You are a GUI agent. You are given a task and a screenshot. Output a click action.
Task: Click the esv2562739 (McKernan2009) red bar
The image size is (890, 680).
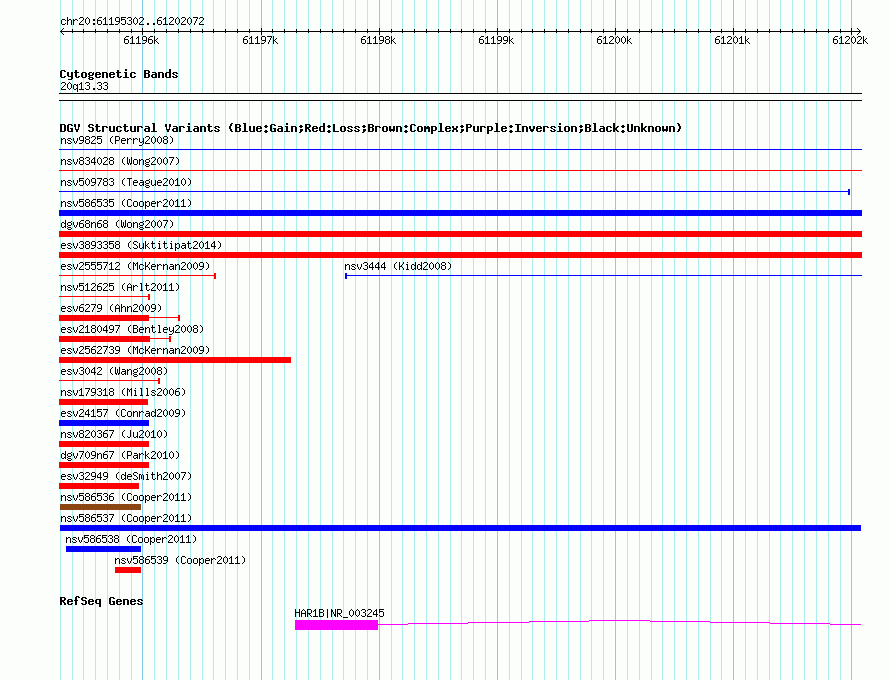(x=175, y=360)
